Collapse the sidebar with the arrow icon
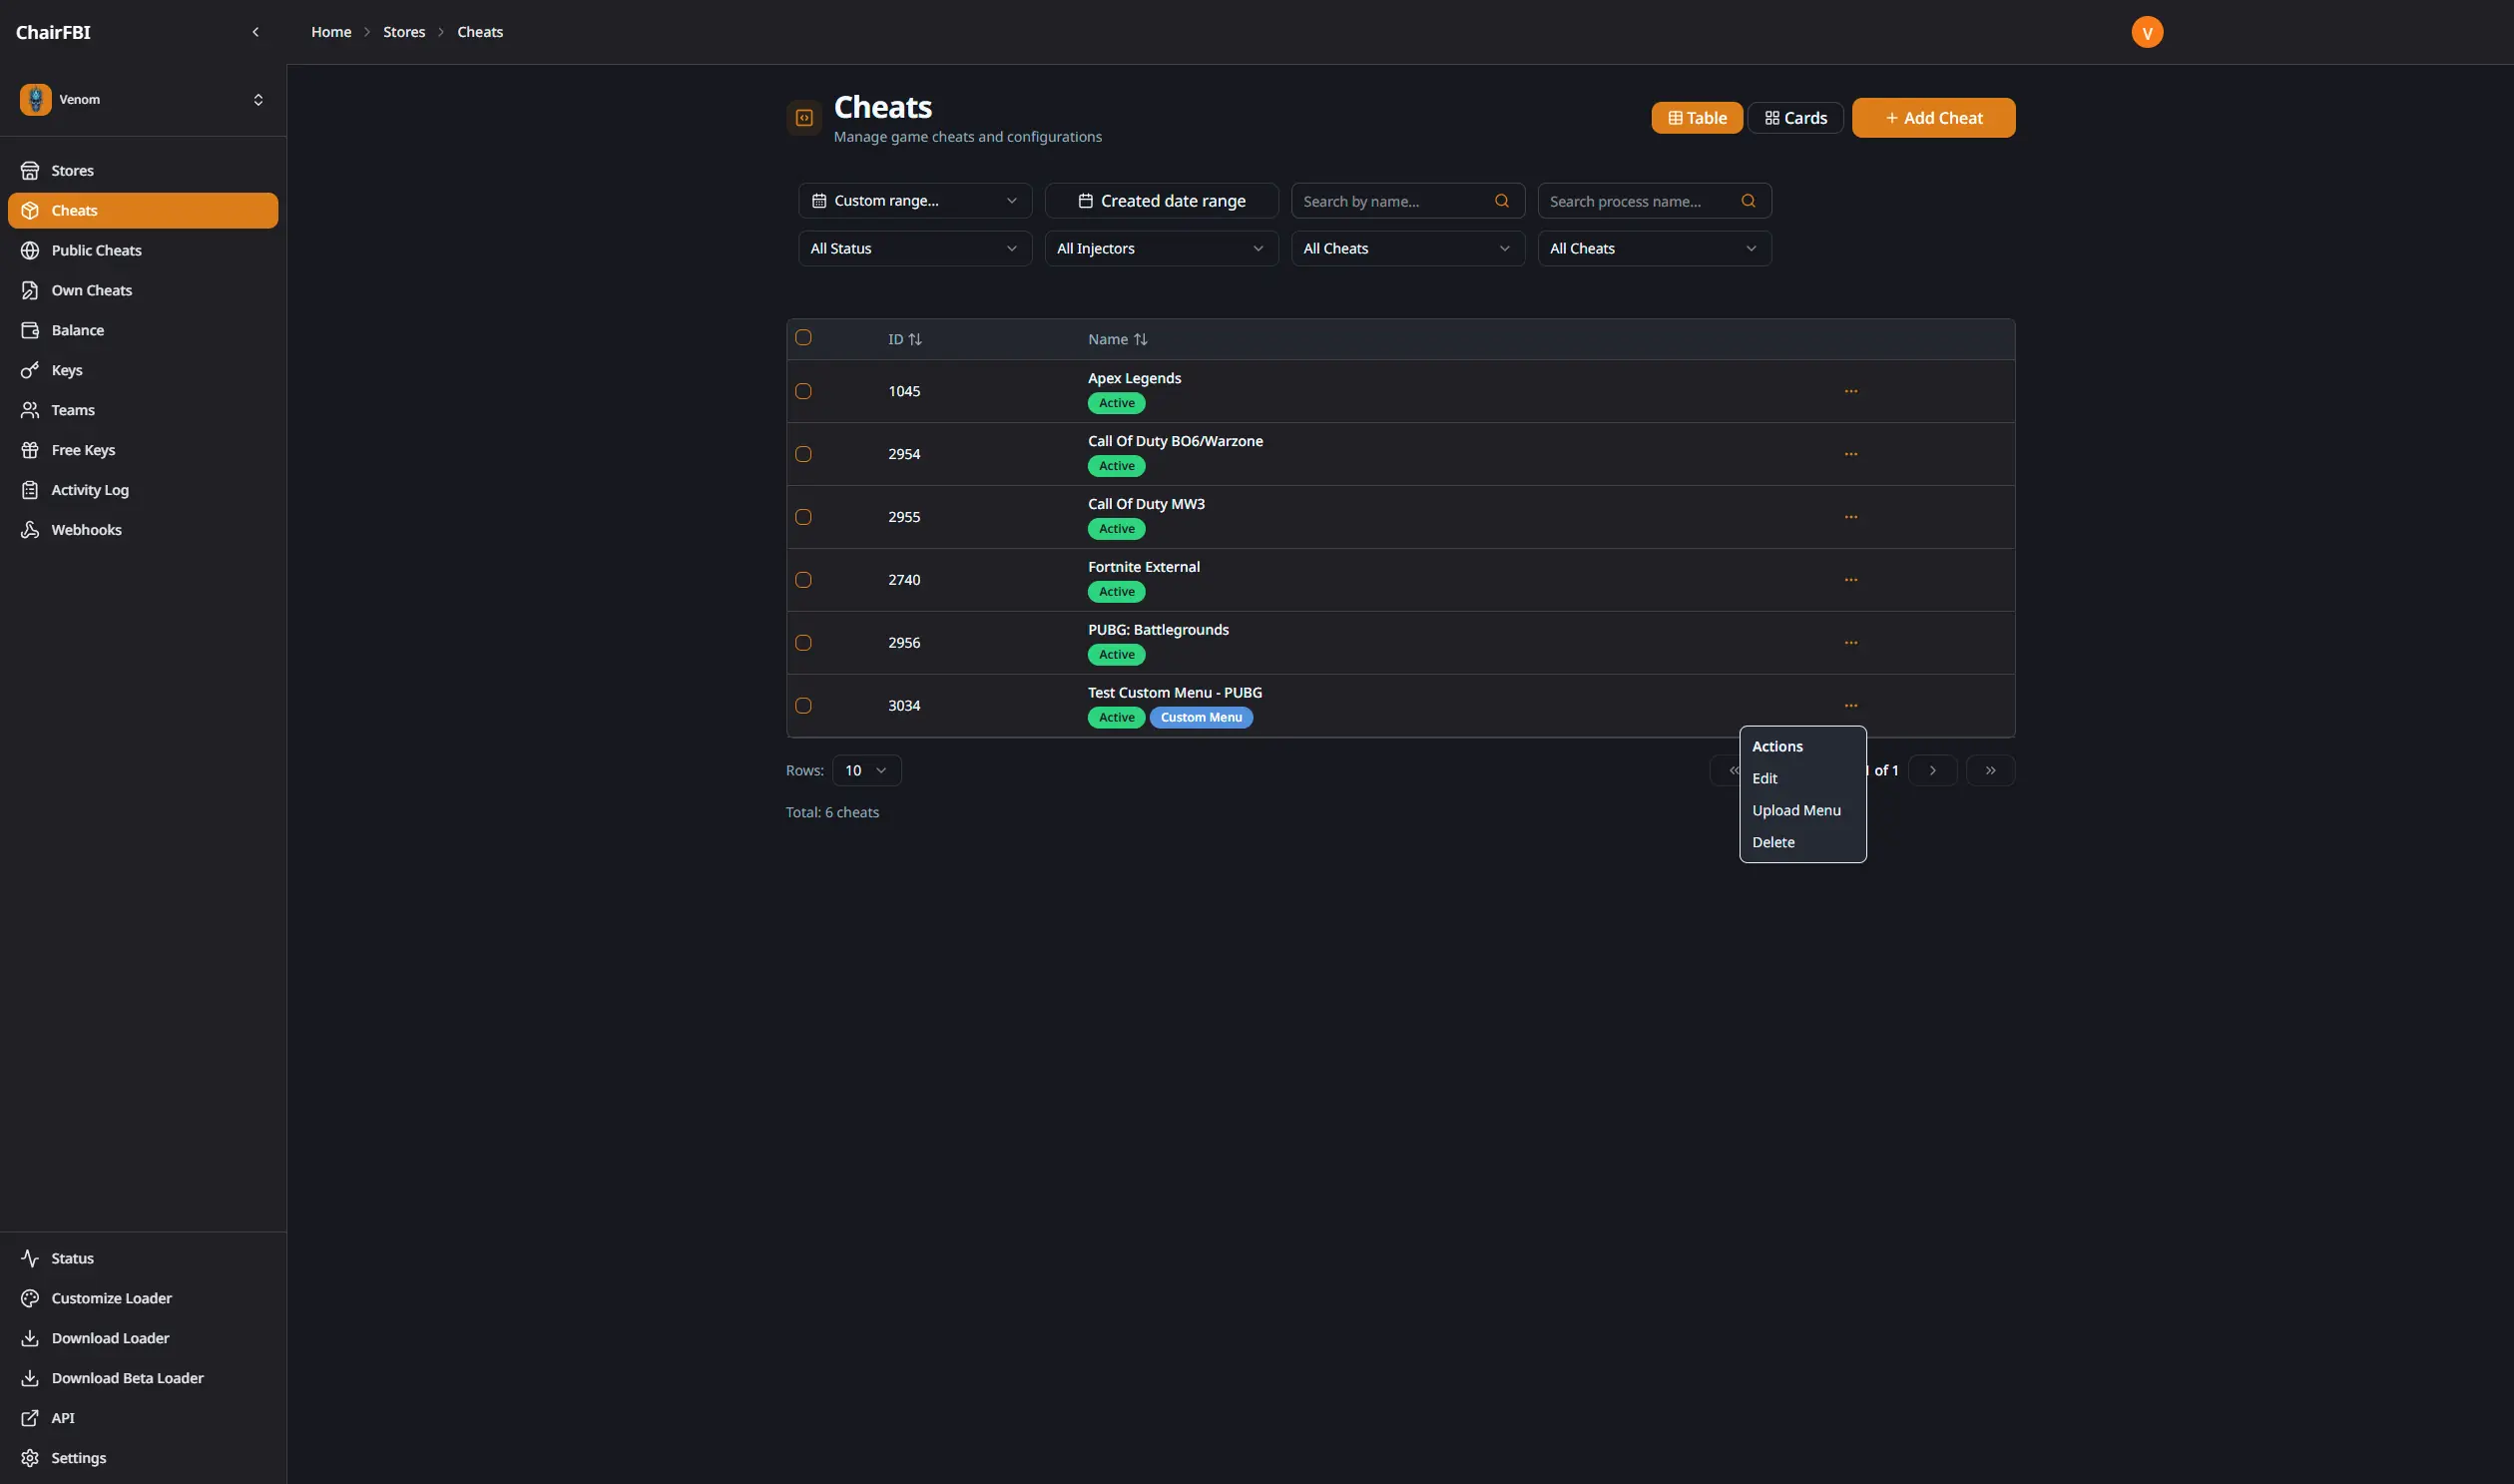 255,32
